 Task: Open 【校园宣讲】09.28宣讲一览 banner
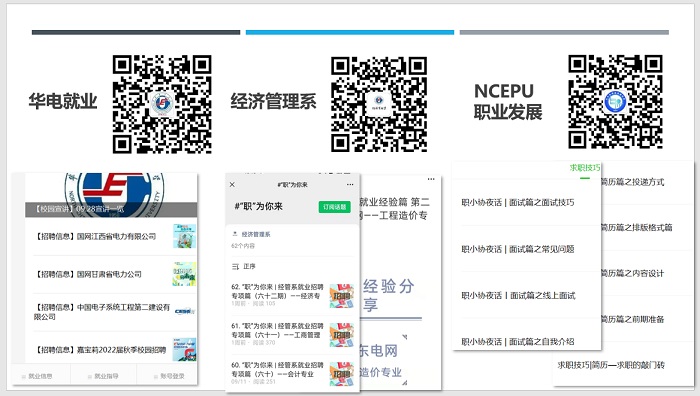(111, 209)
